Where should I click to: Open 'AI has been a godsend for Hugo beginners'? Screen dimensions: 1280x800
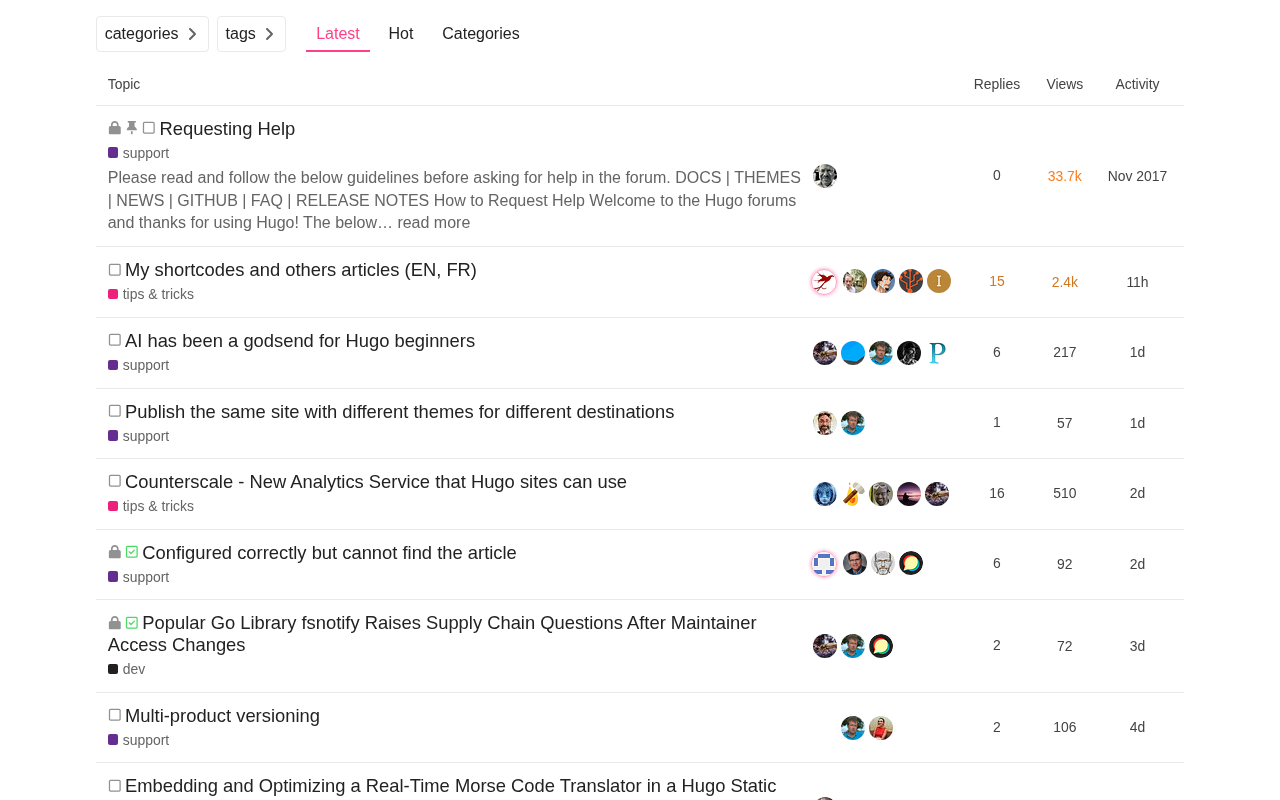pos(300,341)
